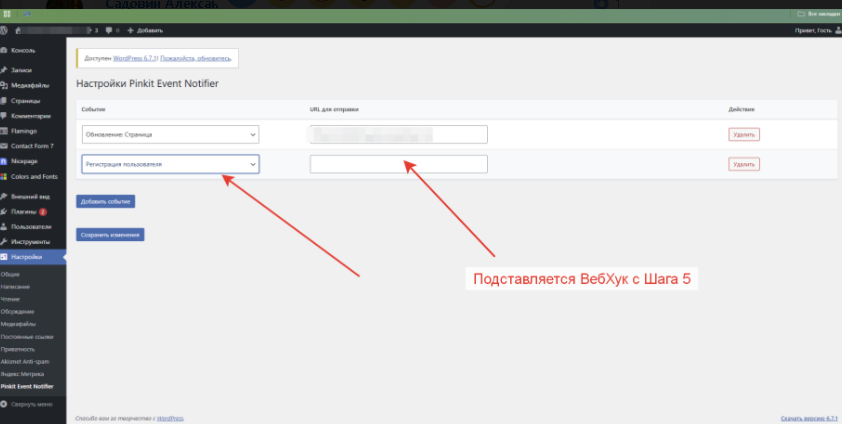Image resolution: width=842 pixels, height=424 pixels.
Task: Click the Записи pin icon
Action: [x=4, y=70]
